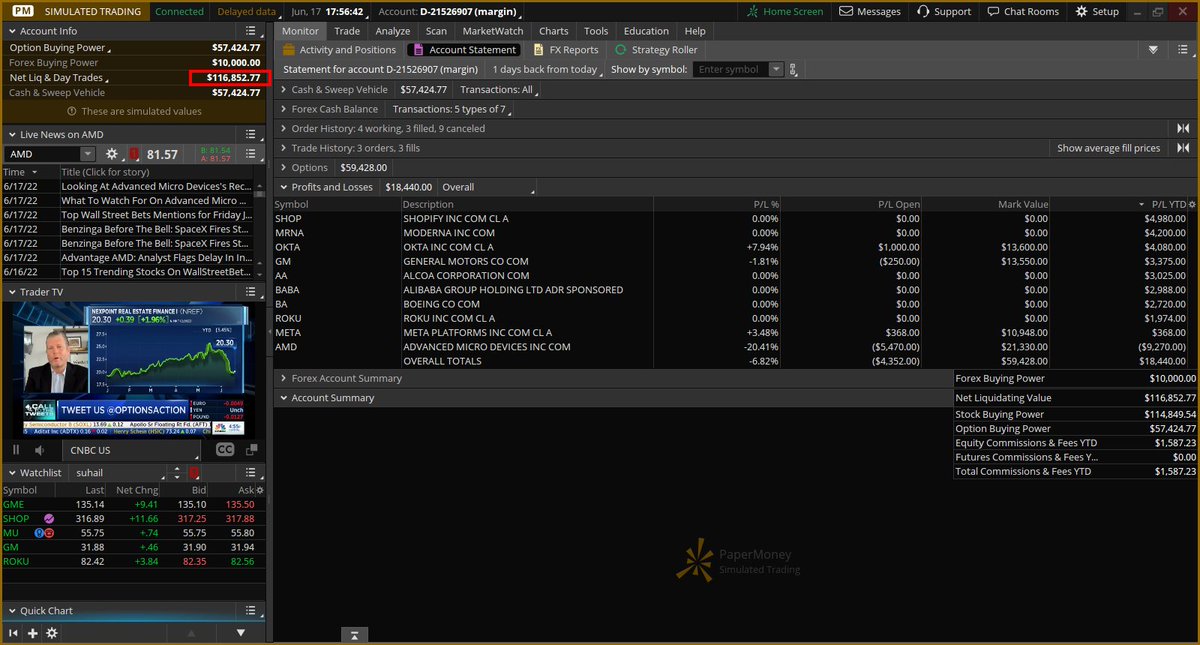The height and width of the screenshot is (645, 1200).
Task: Open the FX Reports subtab
Action: [x=566, y=49]
